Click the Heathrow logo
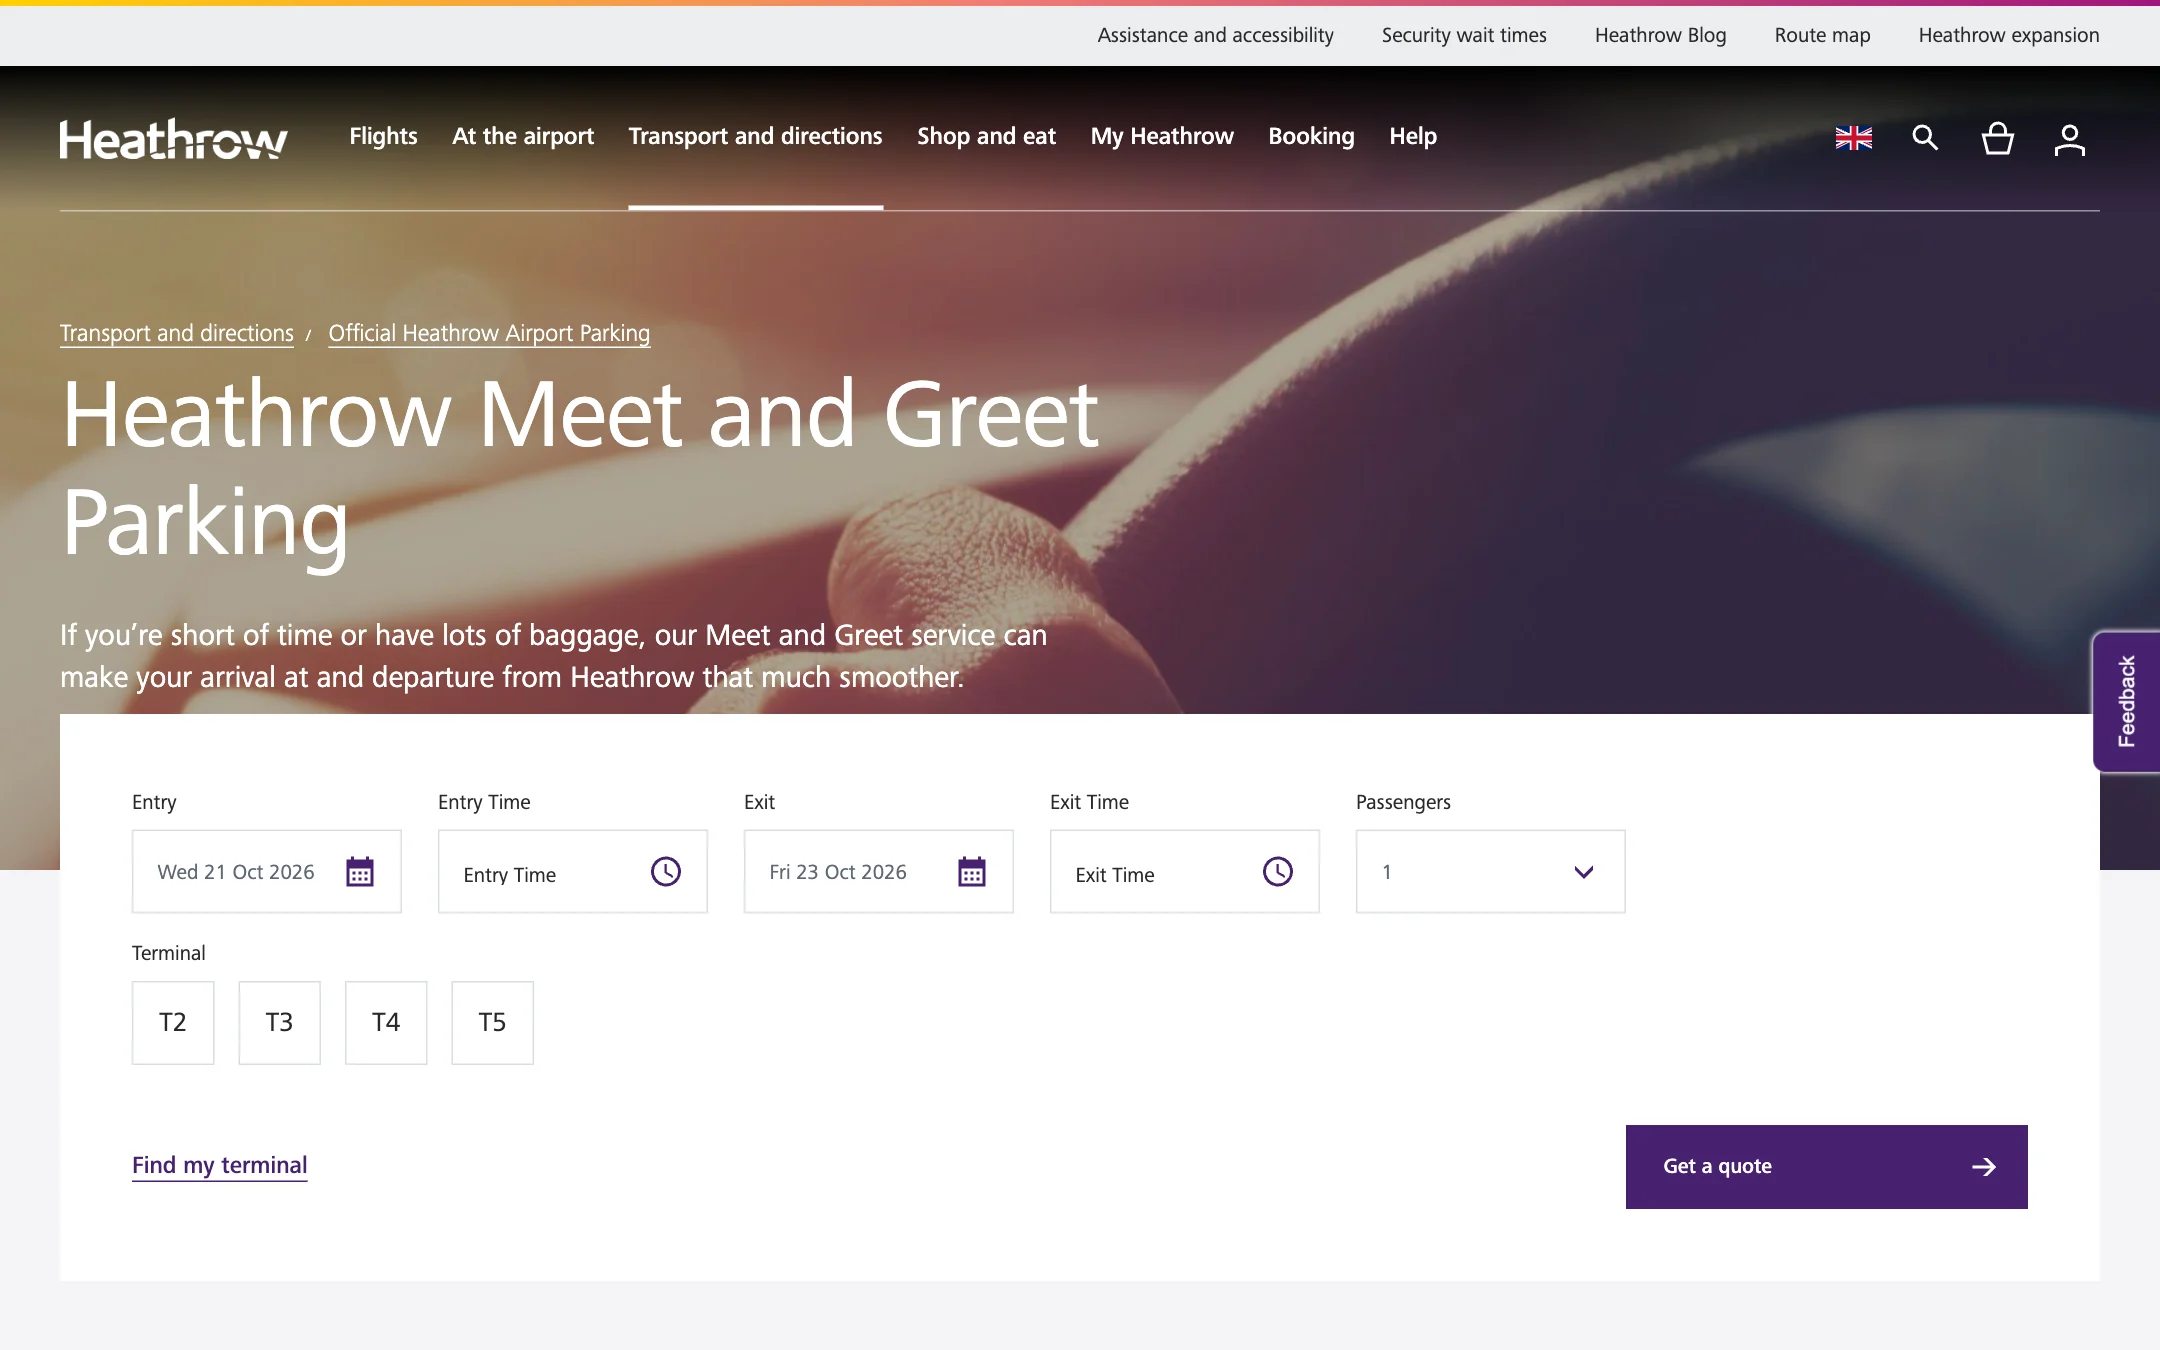Screen dimensions: 2160x1350 (174, 139)
